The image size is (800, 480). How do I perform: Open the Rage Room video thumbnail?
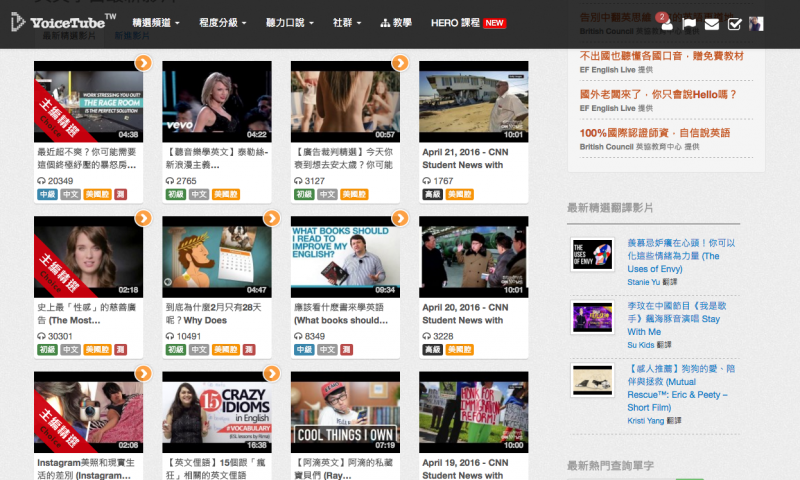88,102
